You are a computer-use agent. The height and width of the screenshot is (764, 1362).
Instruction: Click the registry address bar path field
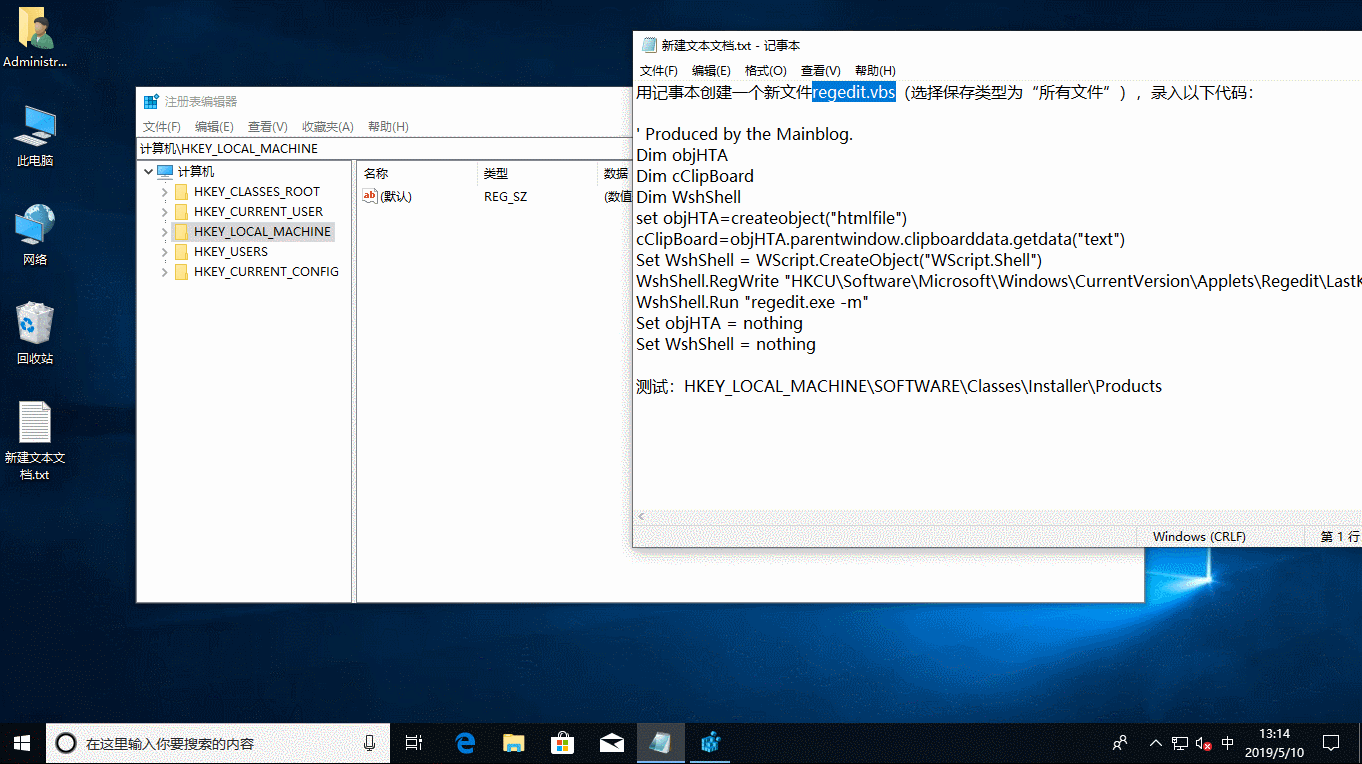(385, 148)
